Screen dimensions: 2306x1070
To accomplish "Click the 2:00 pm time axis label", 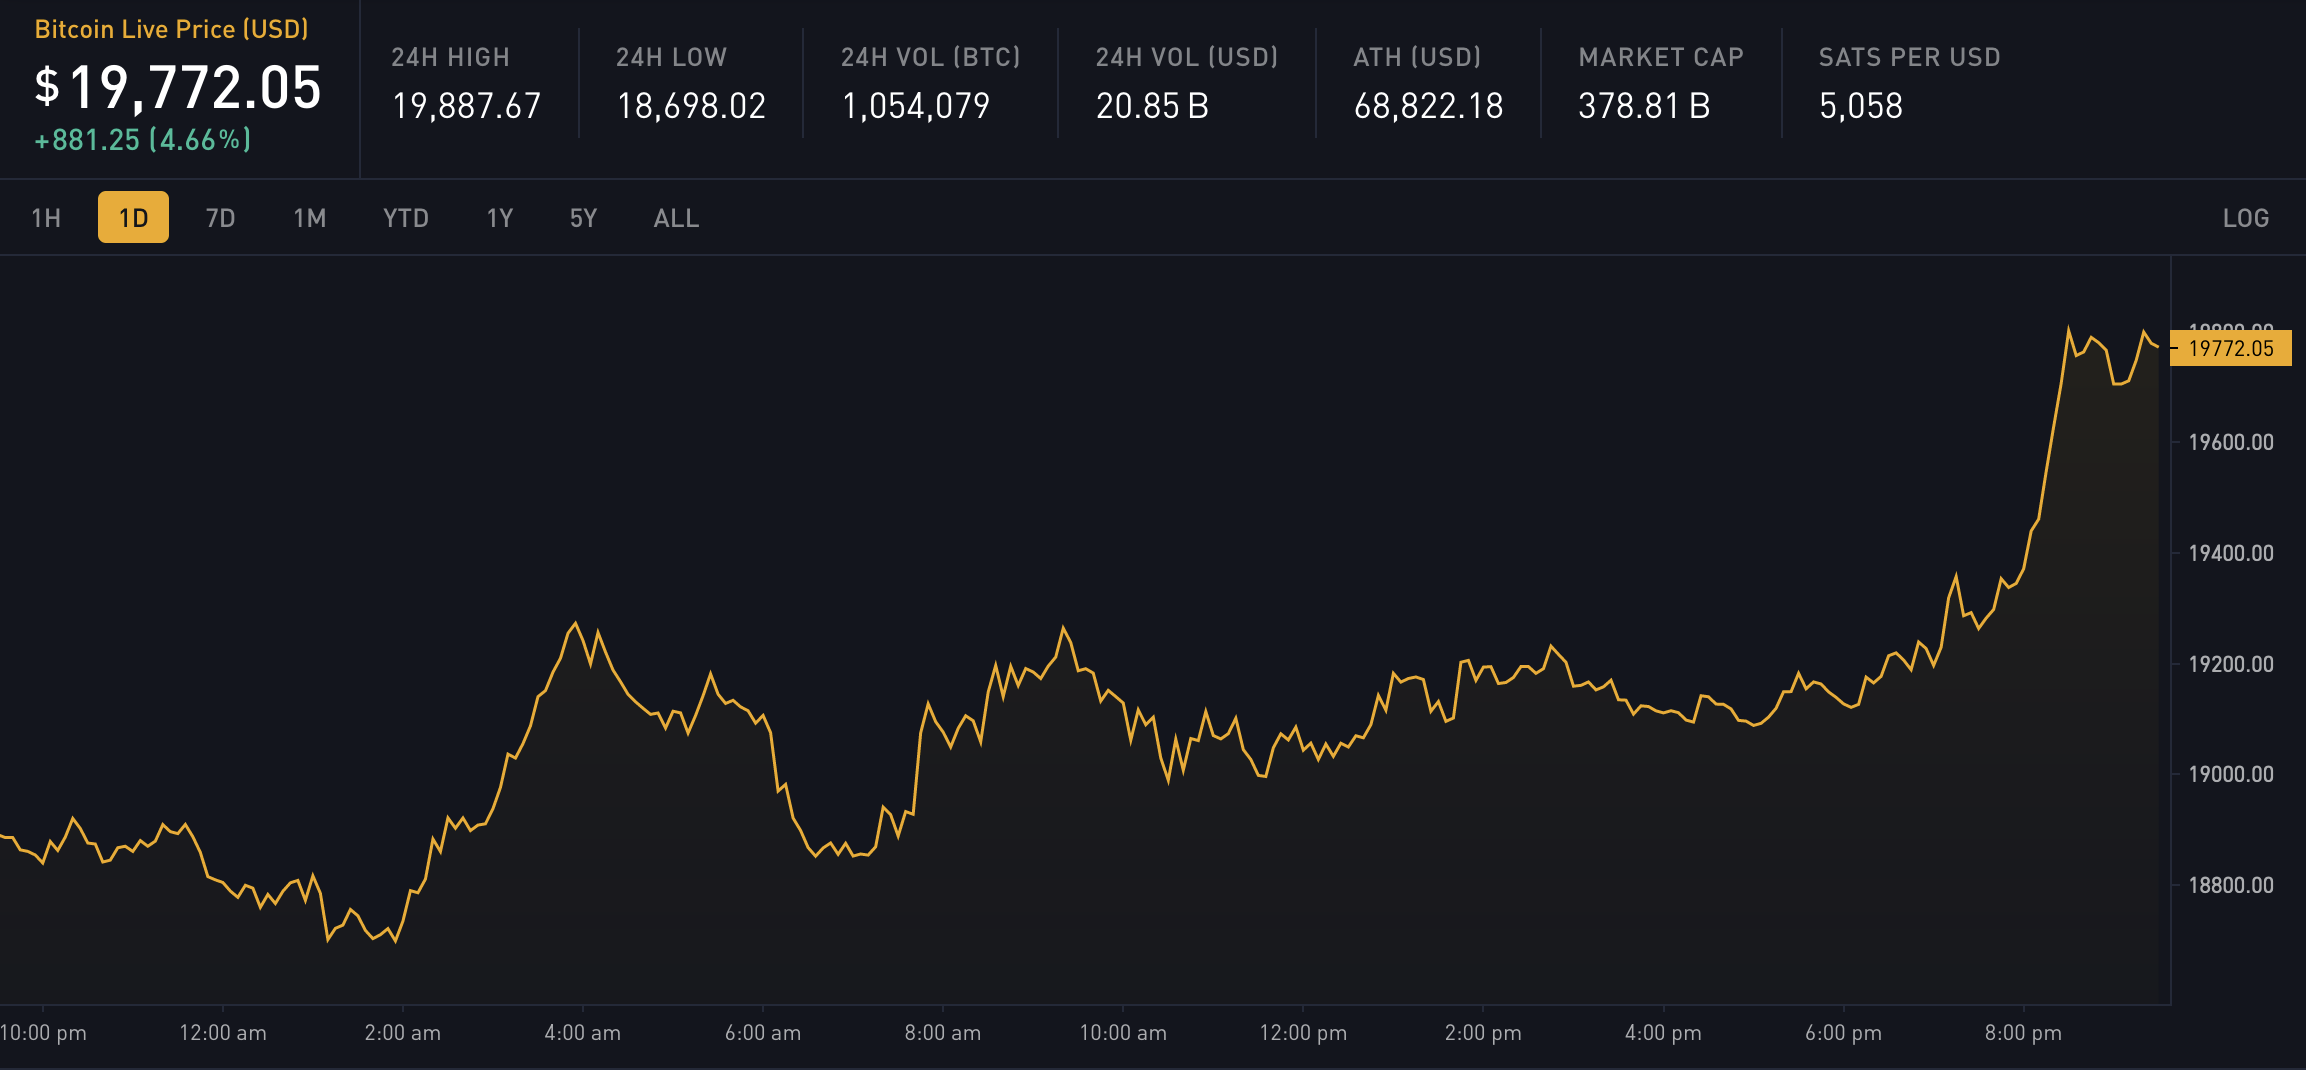I will pyautogui.click(x=1483, y=1033).
